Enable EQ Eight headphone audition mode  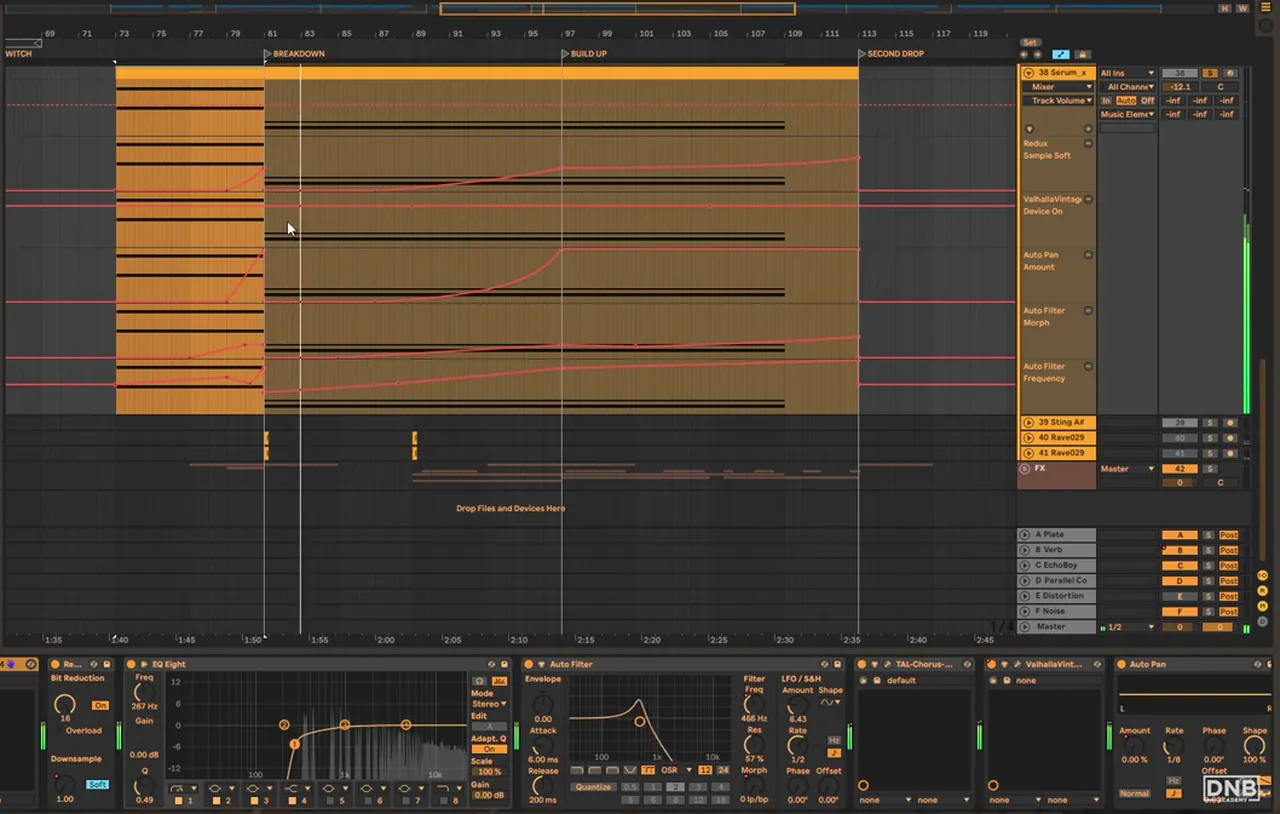pyautogui.click(x=479, y=680)
